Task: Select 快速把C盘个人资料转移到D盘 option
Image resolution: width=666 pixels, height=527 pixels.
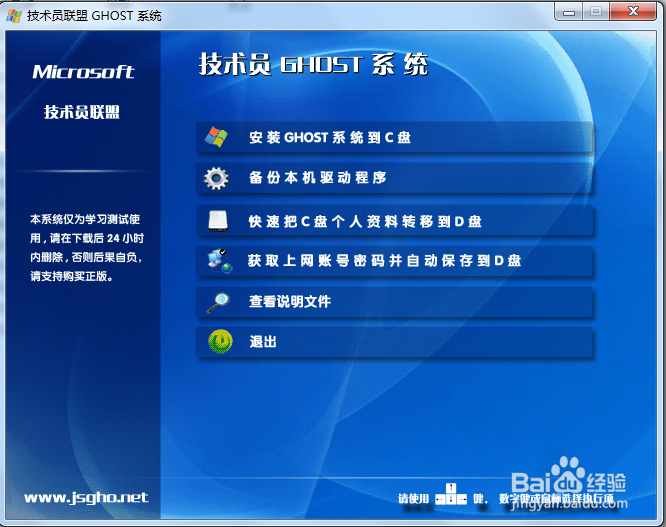Action: pos(395,221)
